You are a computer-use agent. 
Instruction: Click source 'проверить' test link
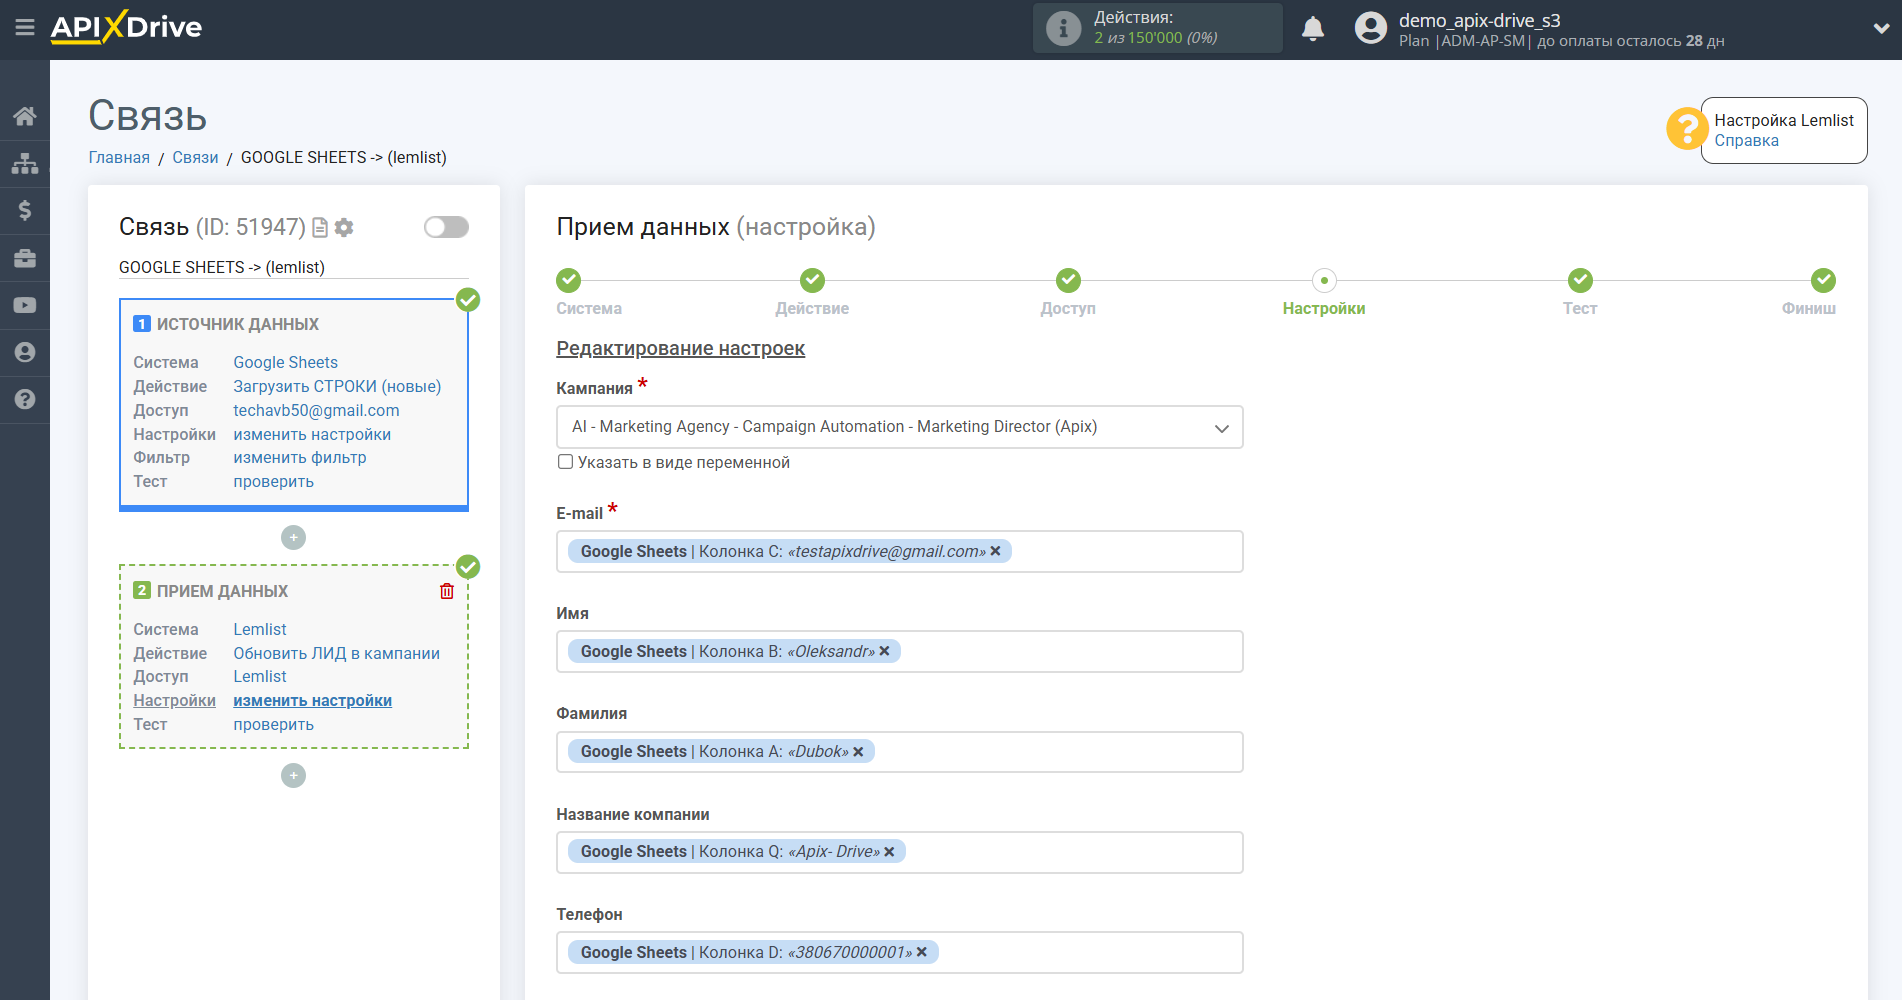click(x=273, y=481)
